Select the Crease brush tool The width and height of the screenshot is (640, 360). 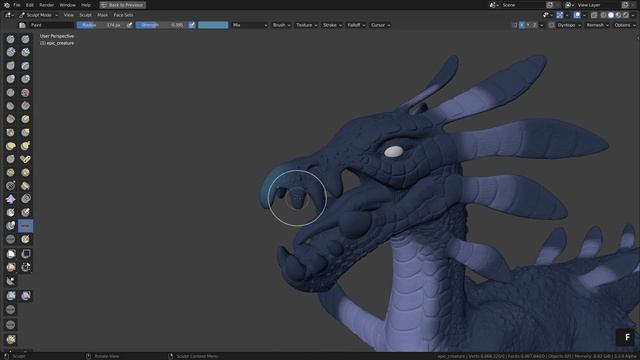point(11,93)
